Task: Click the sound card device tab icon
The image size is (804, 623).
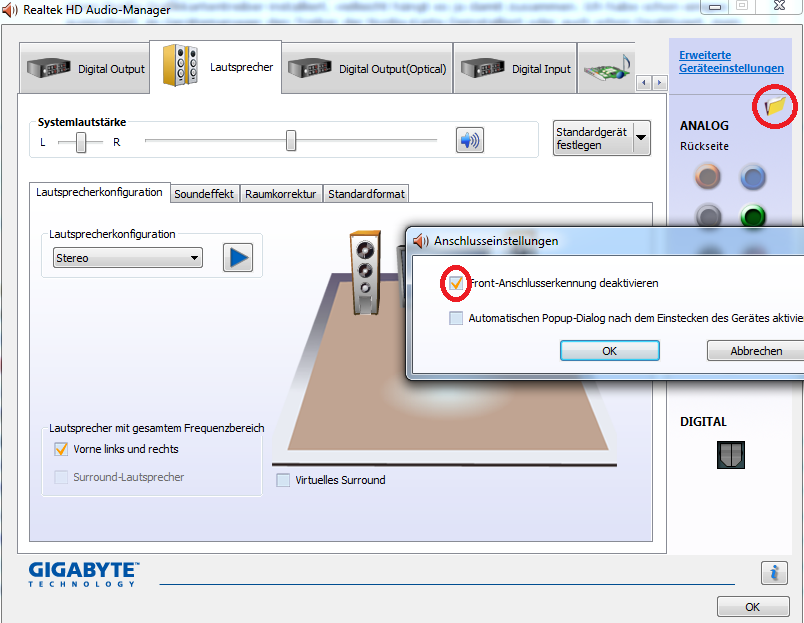Action: (608, 68)
